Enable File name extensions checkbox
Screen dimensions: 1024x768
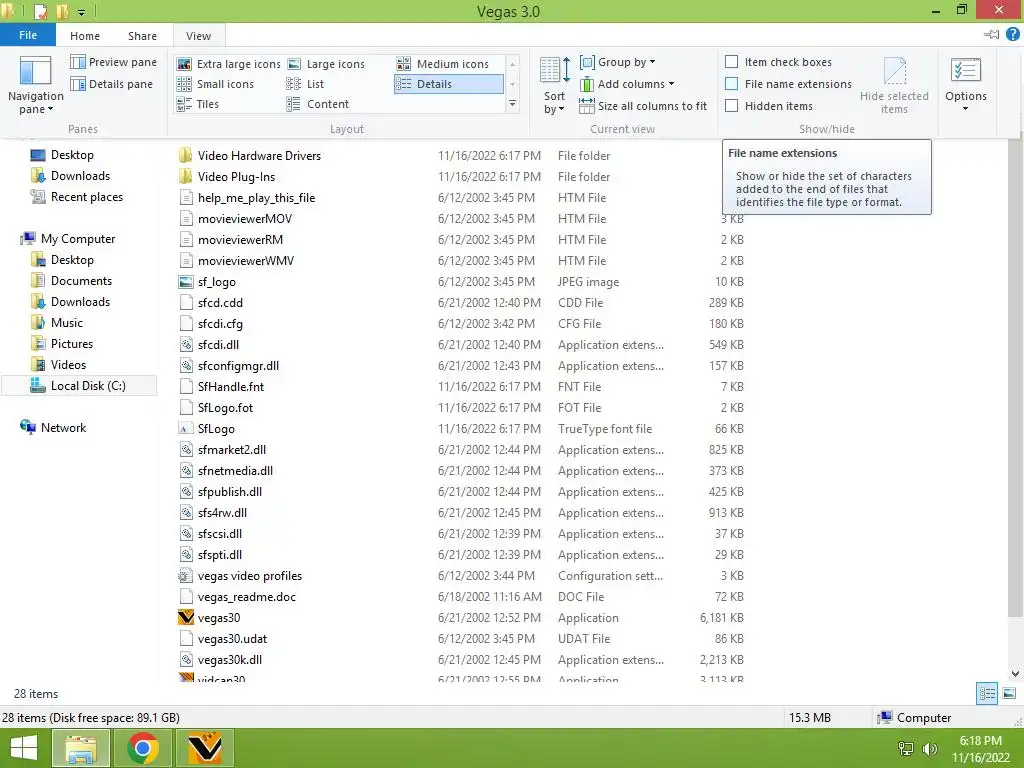point(732,84)
